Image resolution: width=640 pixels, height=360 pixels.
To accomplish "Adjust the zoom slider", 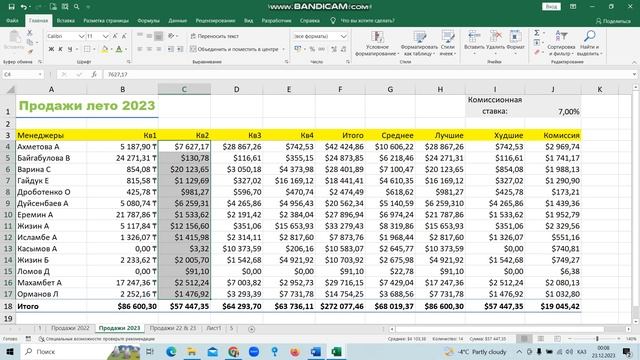I will point(597,339).
